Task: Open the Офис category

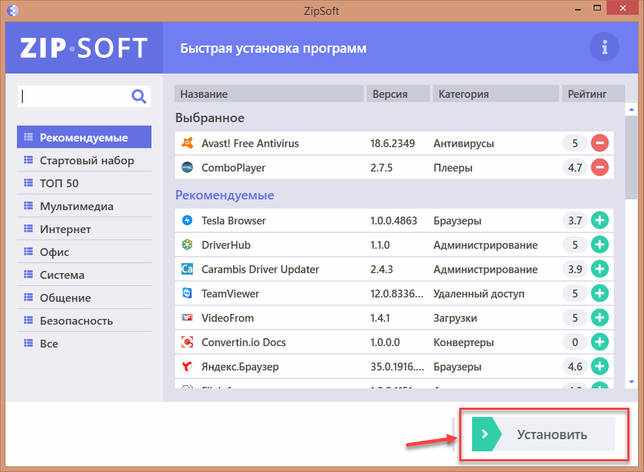Action: [x=84, y=252]
